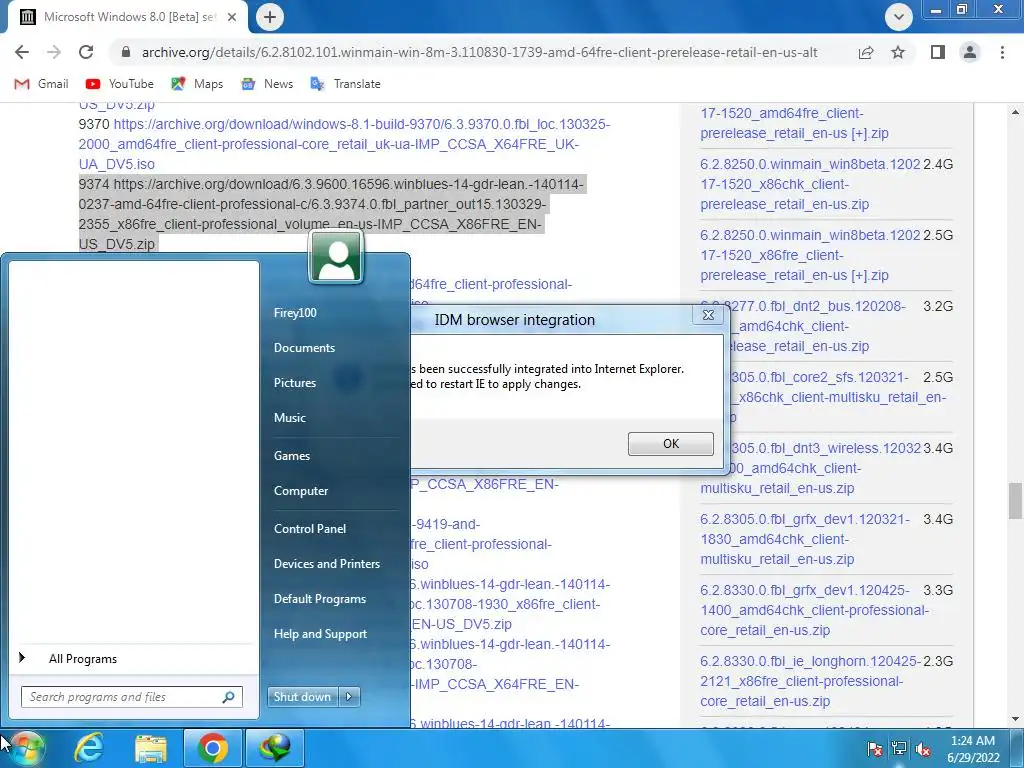Launch Internet Explorer from the taskbar

89,748
